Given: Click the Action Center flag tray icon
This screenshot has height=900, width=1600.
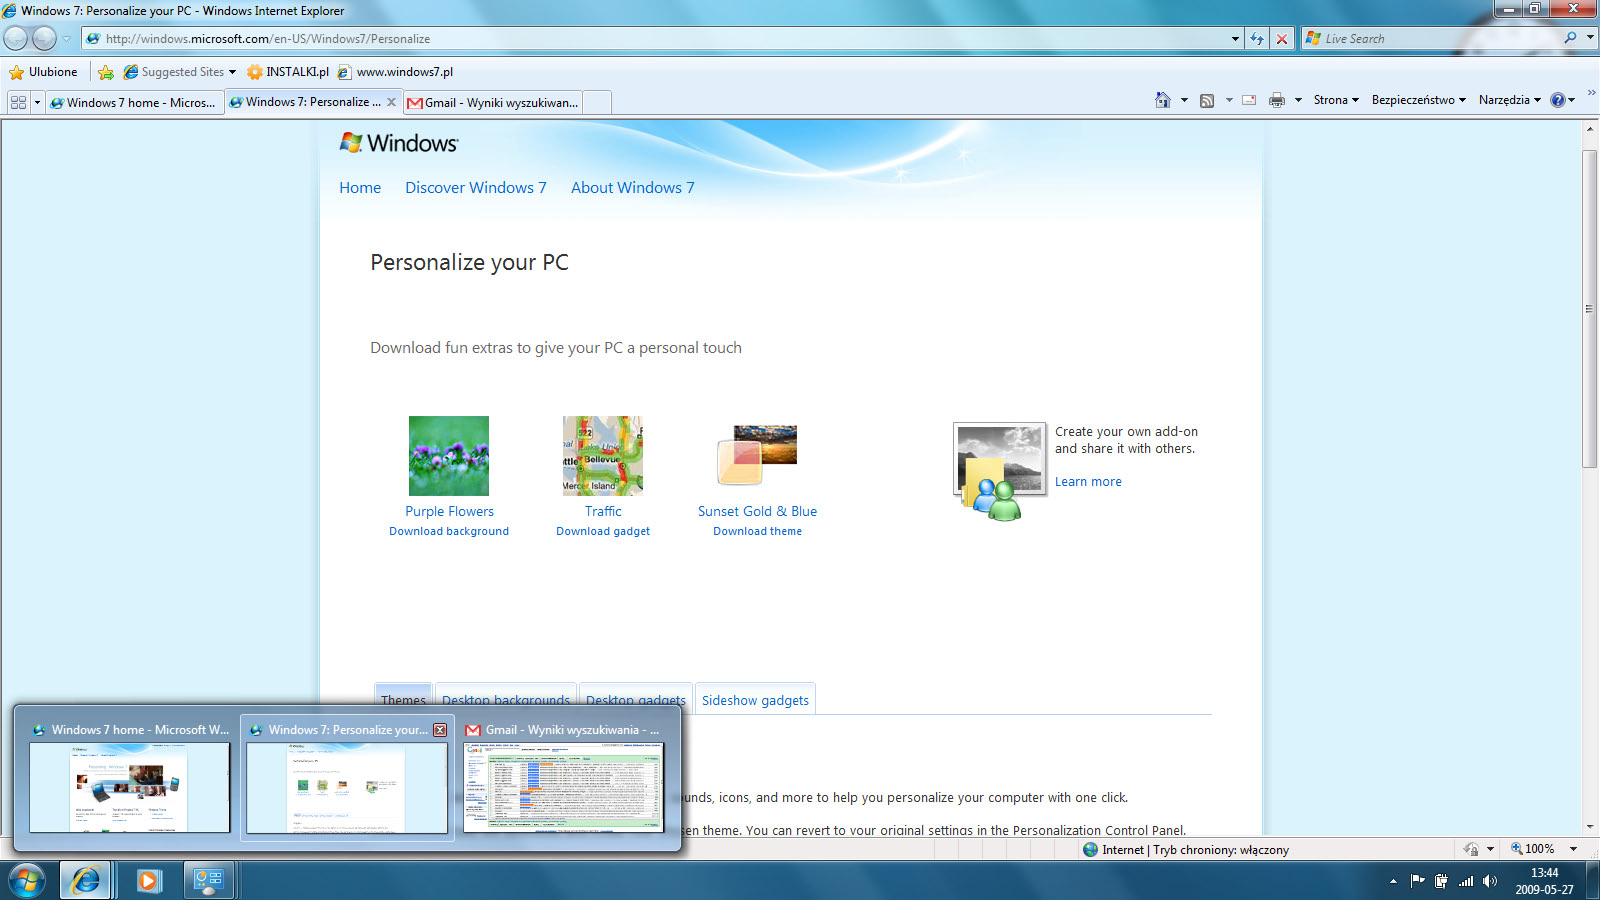Looking at the screenshot, I should [x=1417, y=881].
